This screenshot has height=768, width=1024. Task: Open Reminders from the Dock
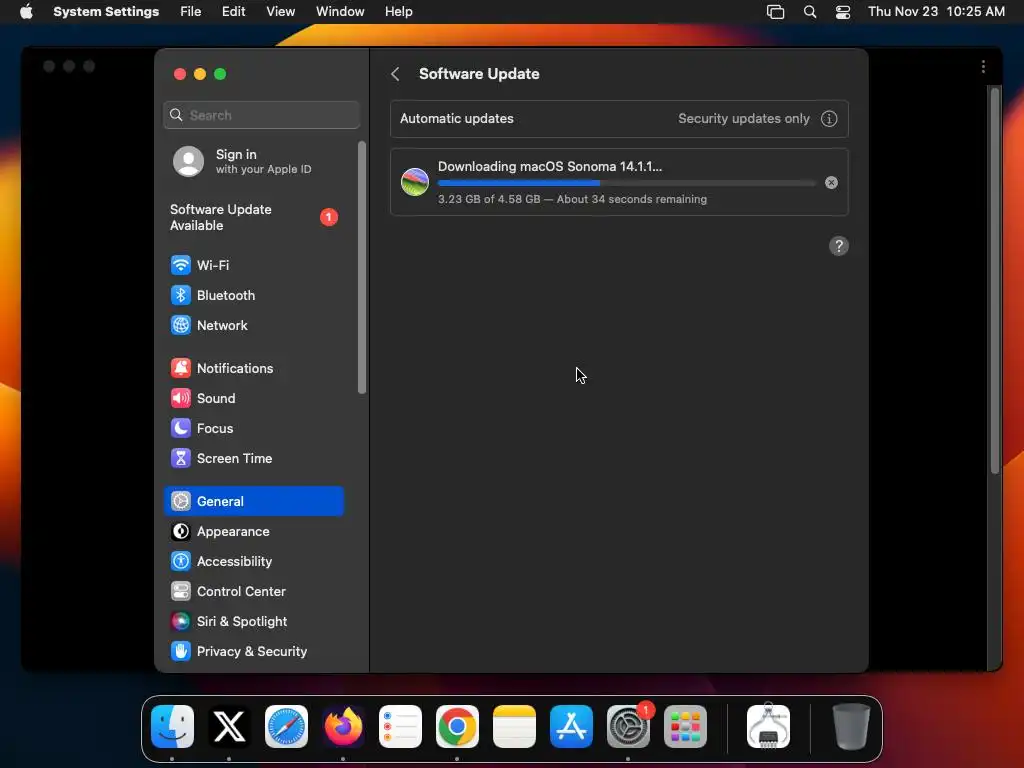click(x=400, y=726)
